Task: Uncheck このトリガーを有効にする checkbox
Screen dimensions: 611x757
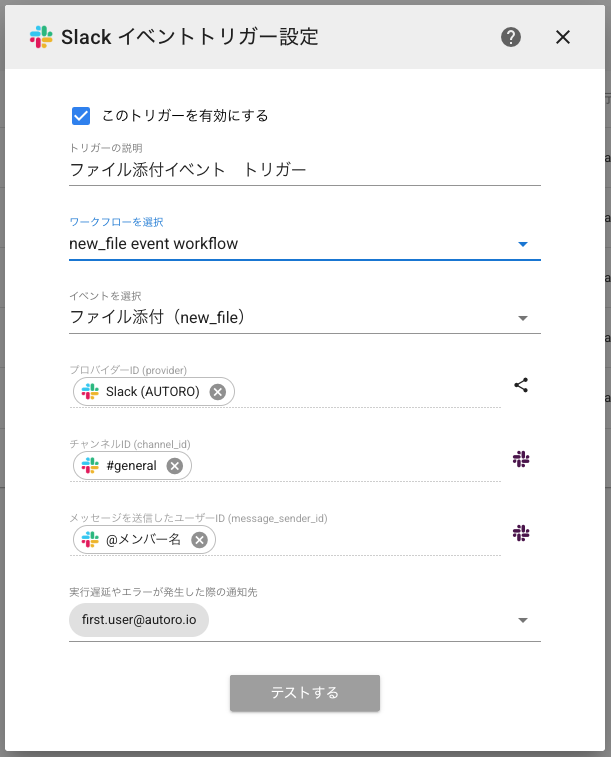Action: coord(81,116)
